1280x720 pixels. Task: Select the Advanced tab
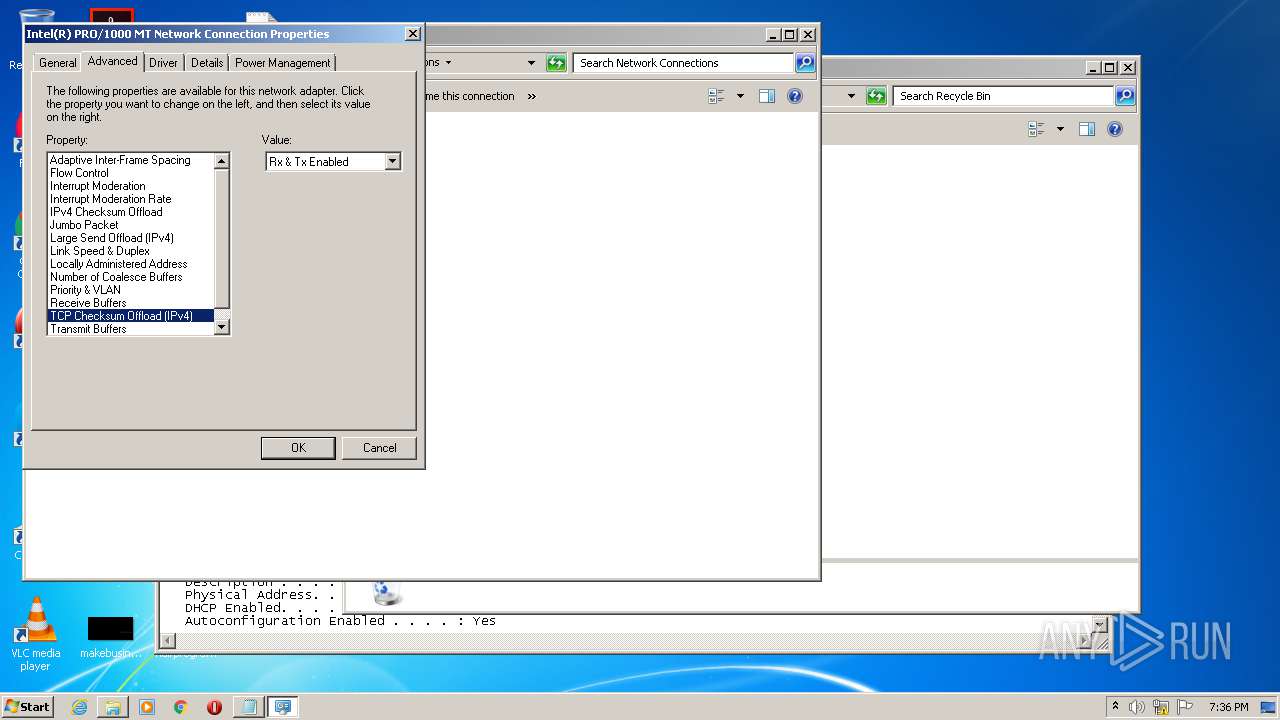(x=112, y=61)
